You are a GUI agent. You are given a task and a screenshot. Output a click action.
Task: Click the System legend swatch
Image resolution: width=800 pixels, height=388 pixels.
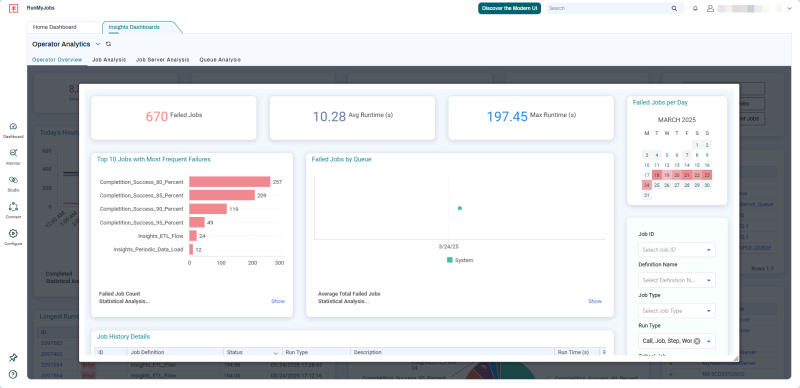[x=449, y=260]
